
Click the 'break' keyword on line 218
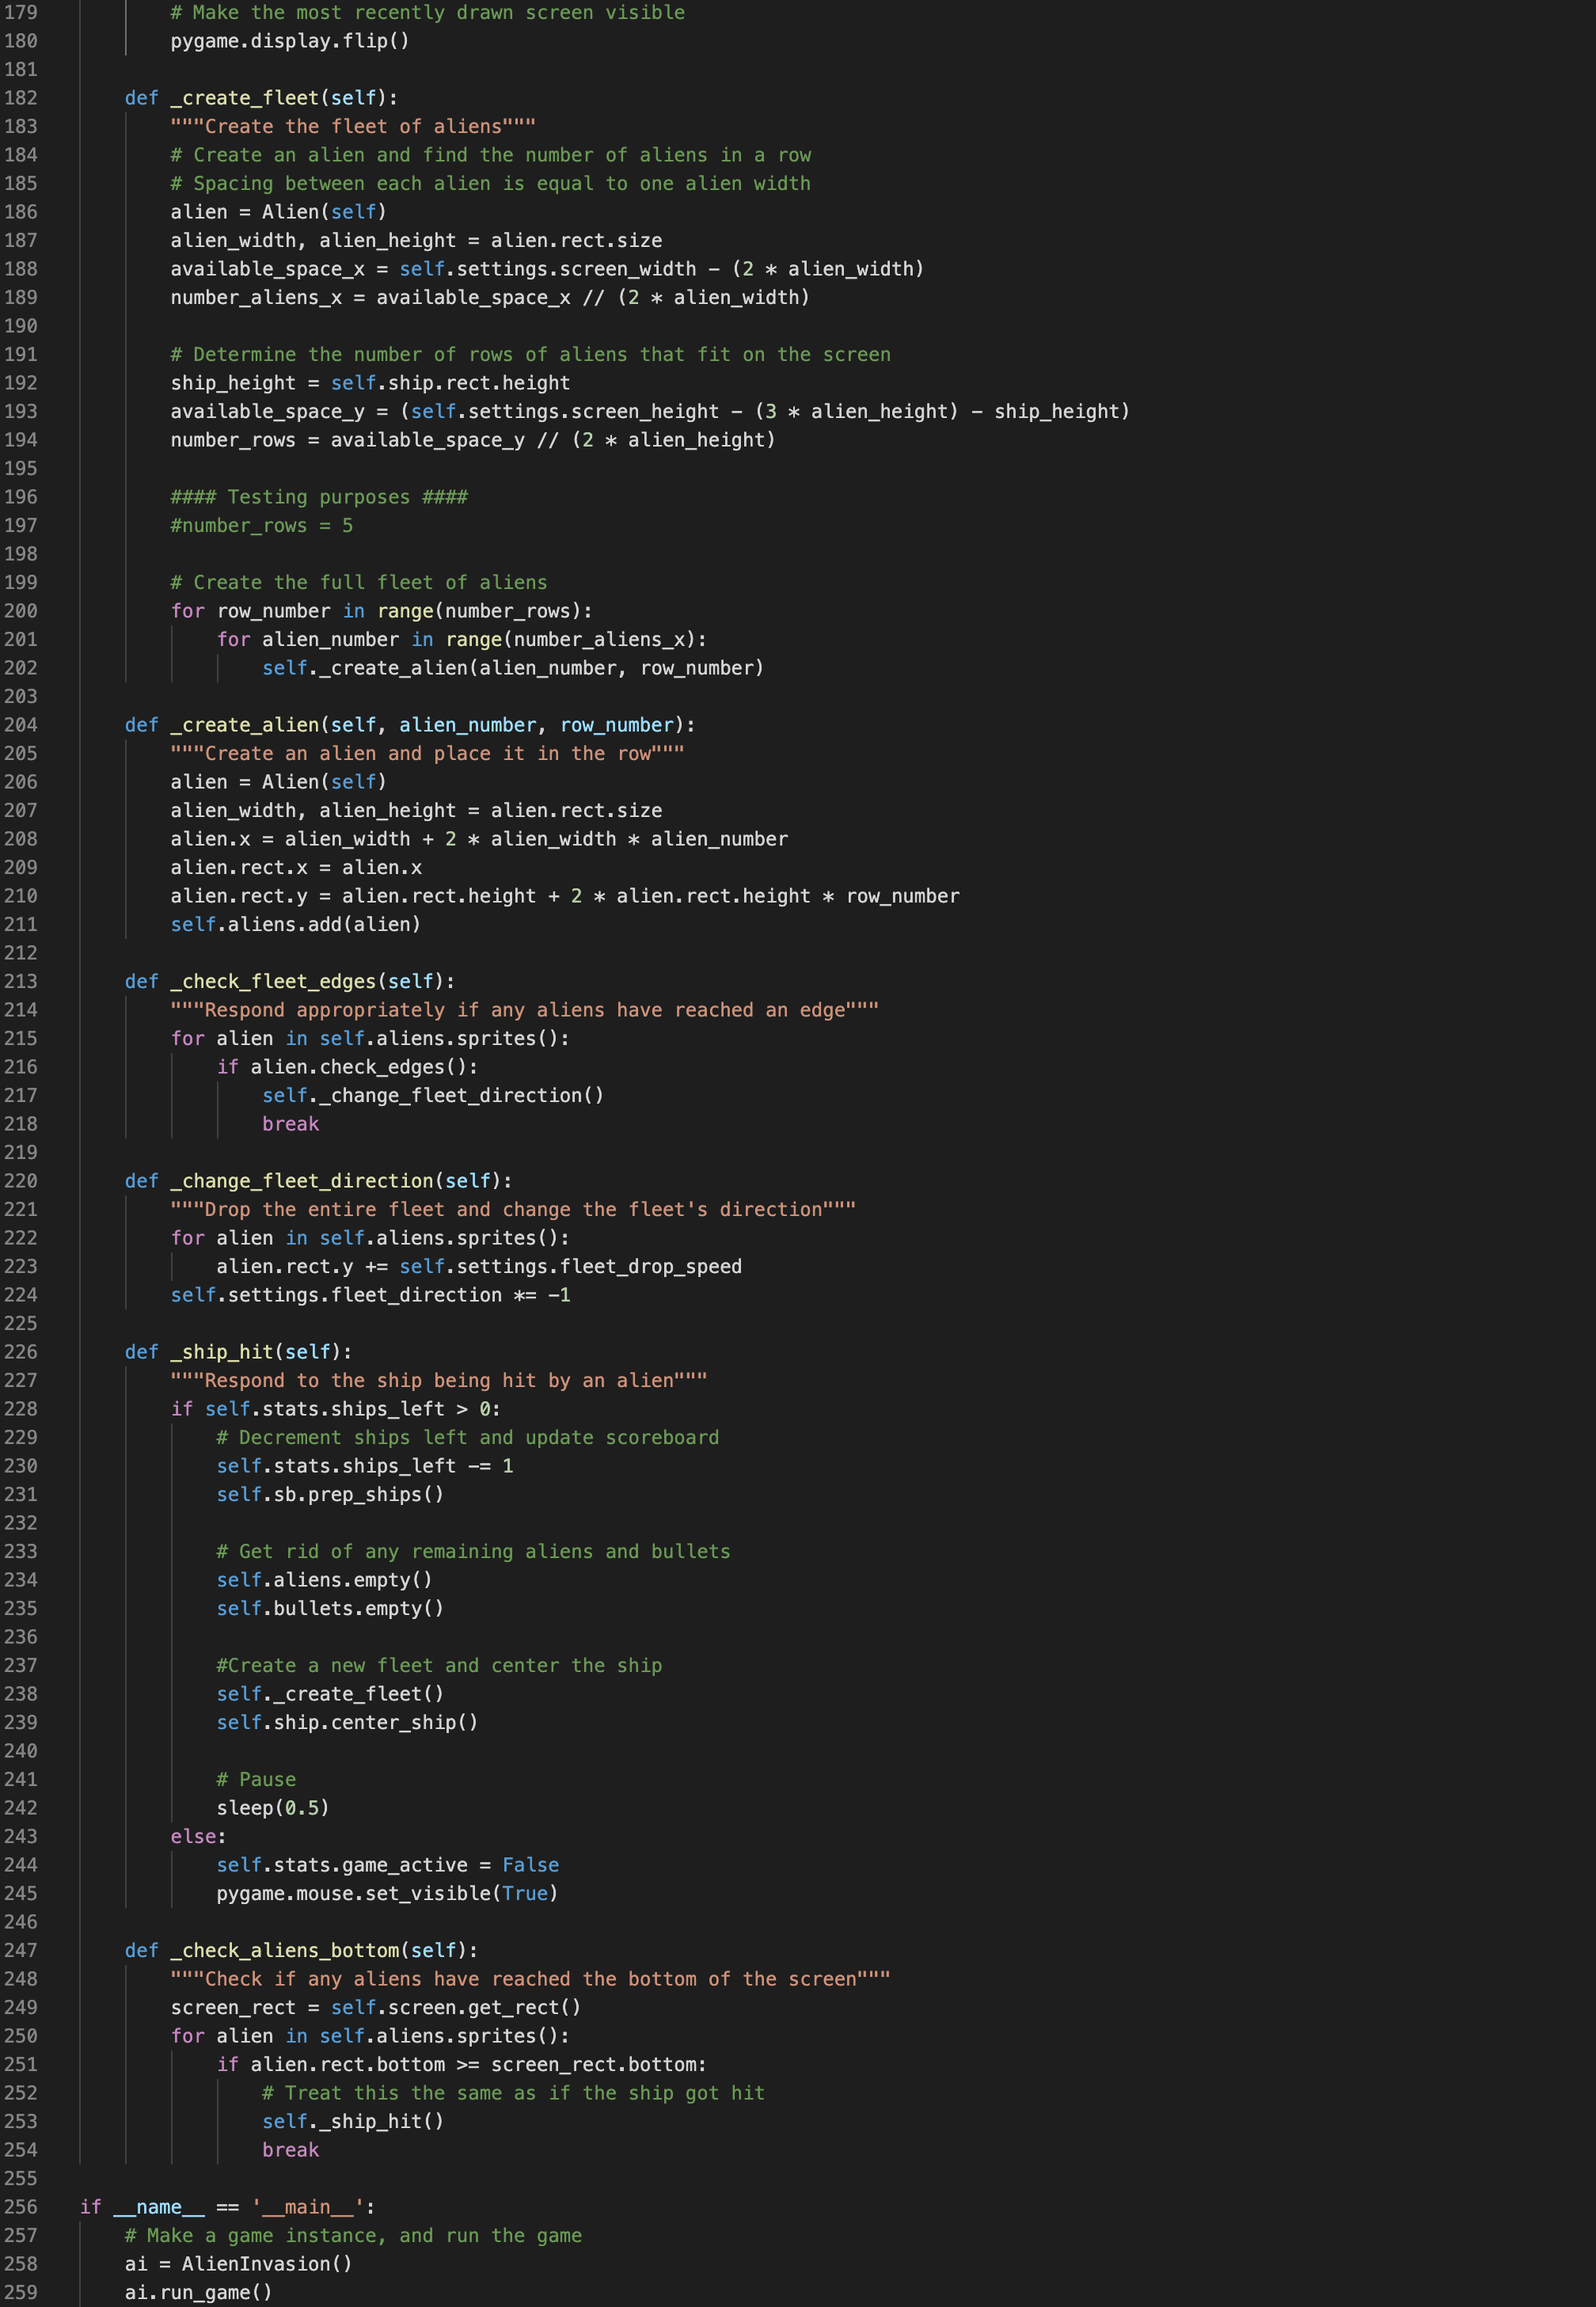pyautogui.click(x=290, y=1125)
